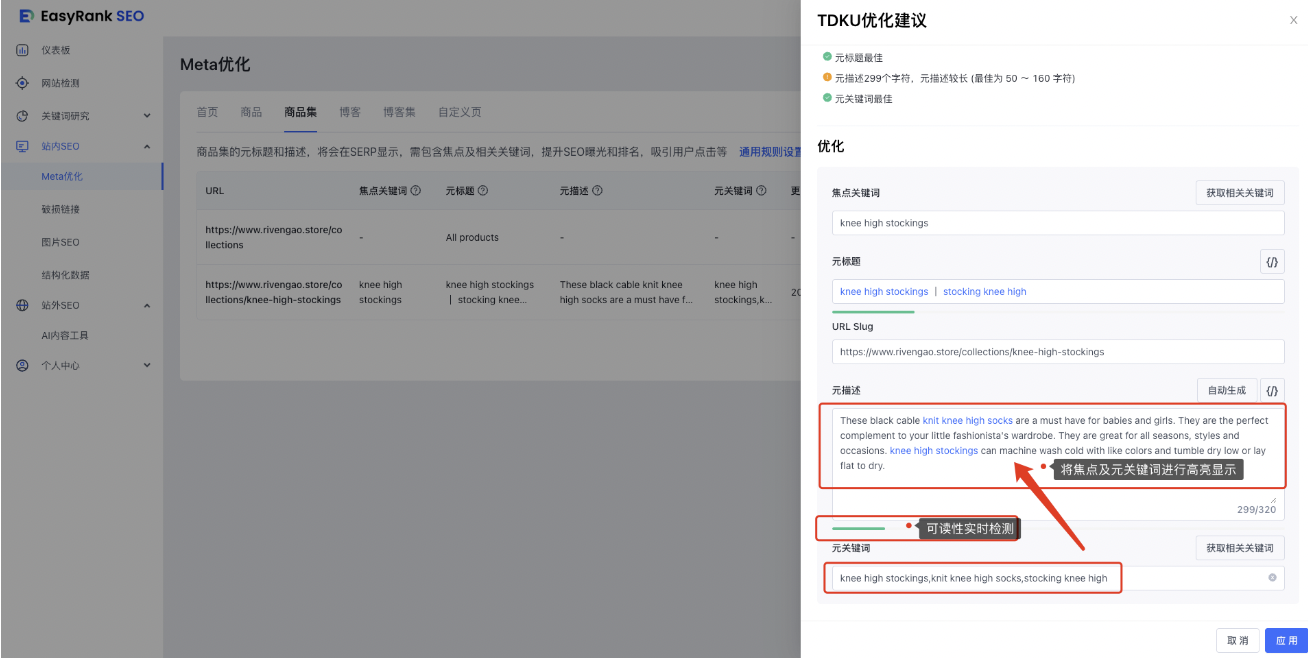This screenshot has height=658, width=1308.
Task: Click the 焦点关键词 column help icon
Action: click(x=416, y=191)
